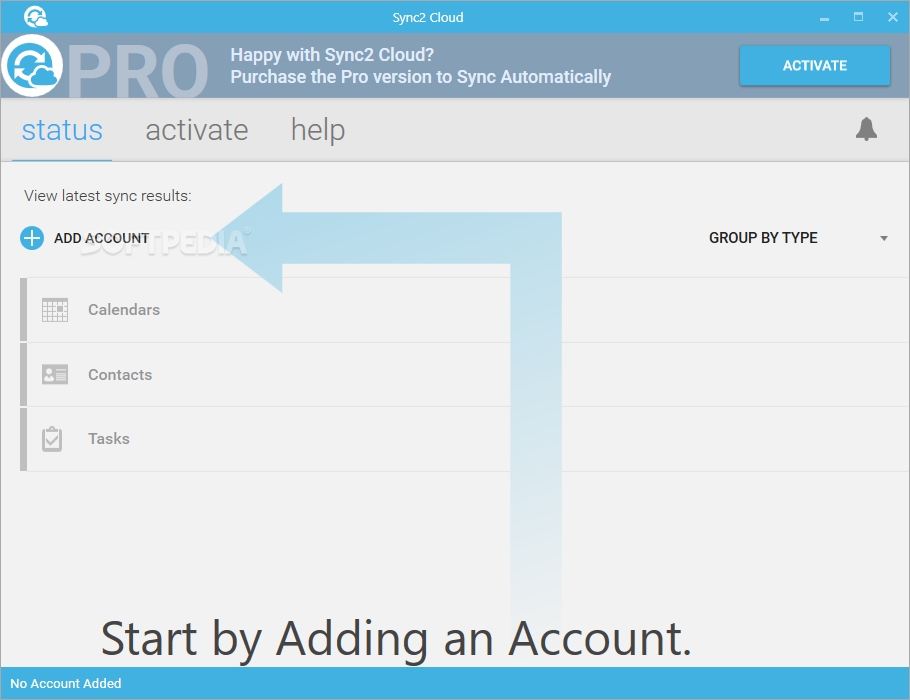This screenshot has width=910, height=700.
Task: Click the 'Happy with Sync2 Cloud?' banner text
Action: [x=332, y=55]
